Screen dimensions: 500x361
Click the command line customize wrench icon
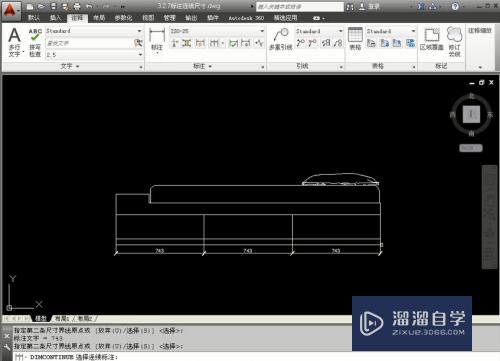[x=7, y=347]
